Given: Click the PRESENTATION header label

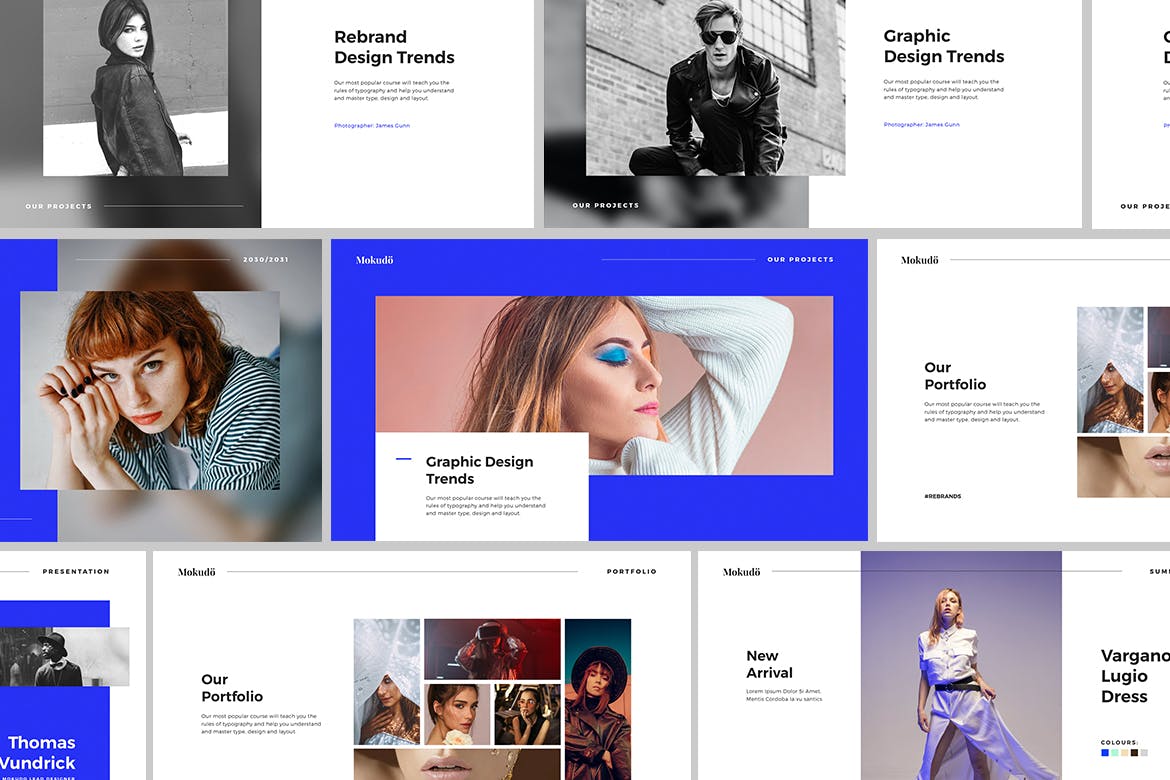Looking at the screenshot, I should pyautogui.click(x=76, y=572).
